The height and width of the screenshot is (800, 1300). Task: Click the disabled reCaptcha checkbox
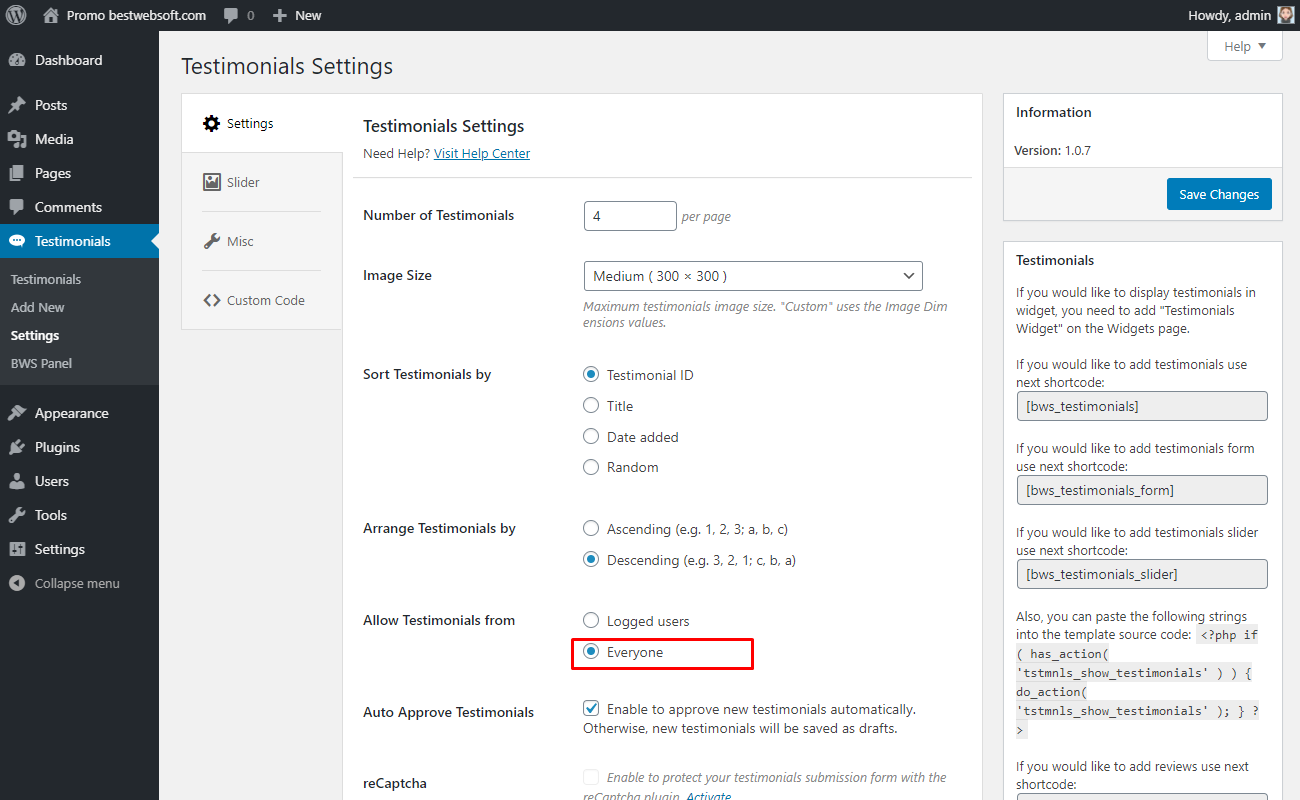point(591,777)
